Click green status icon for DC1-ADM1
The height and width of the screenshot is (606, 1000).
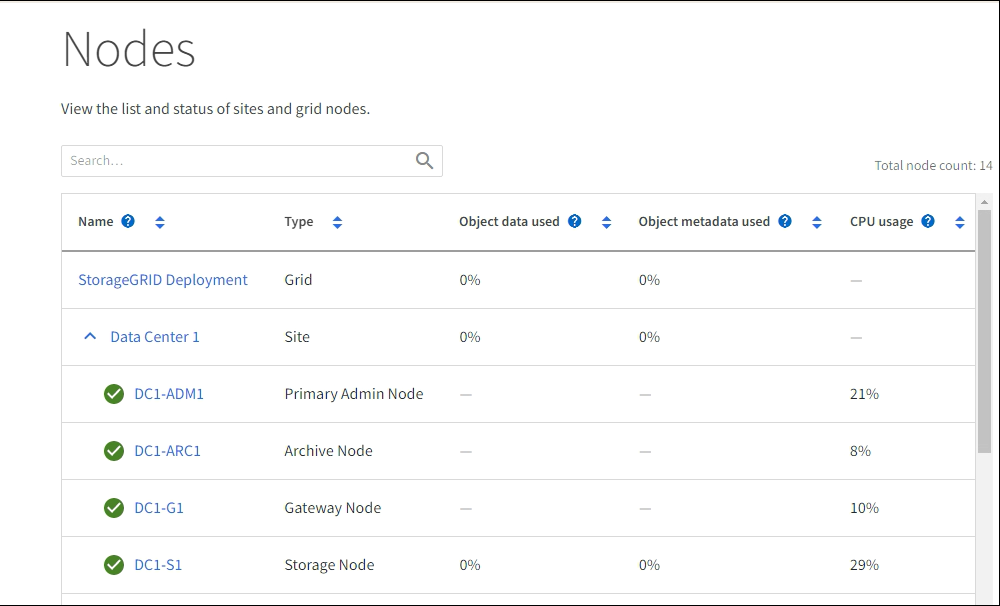[114, 394]
